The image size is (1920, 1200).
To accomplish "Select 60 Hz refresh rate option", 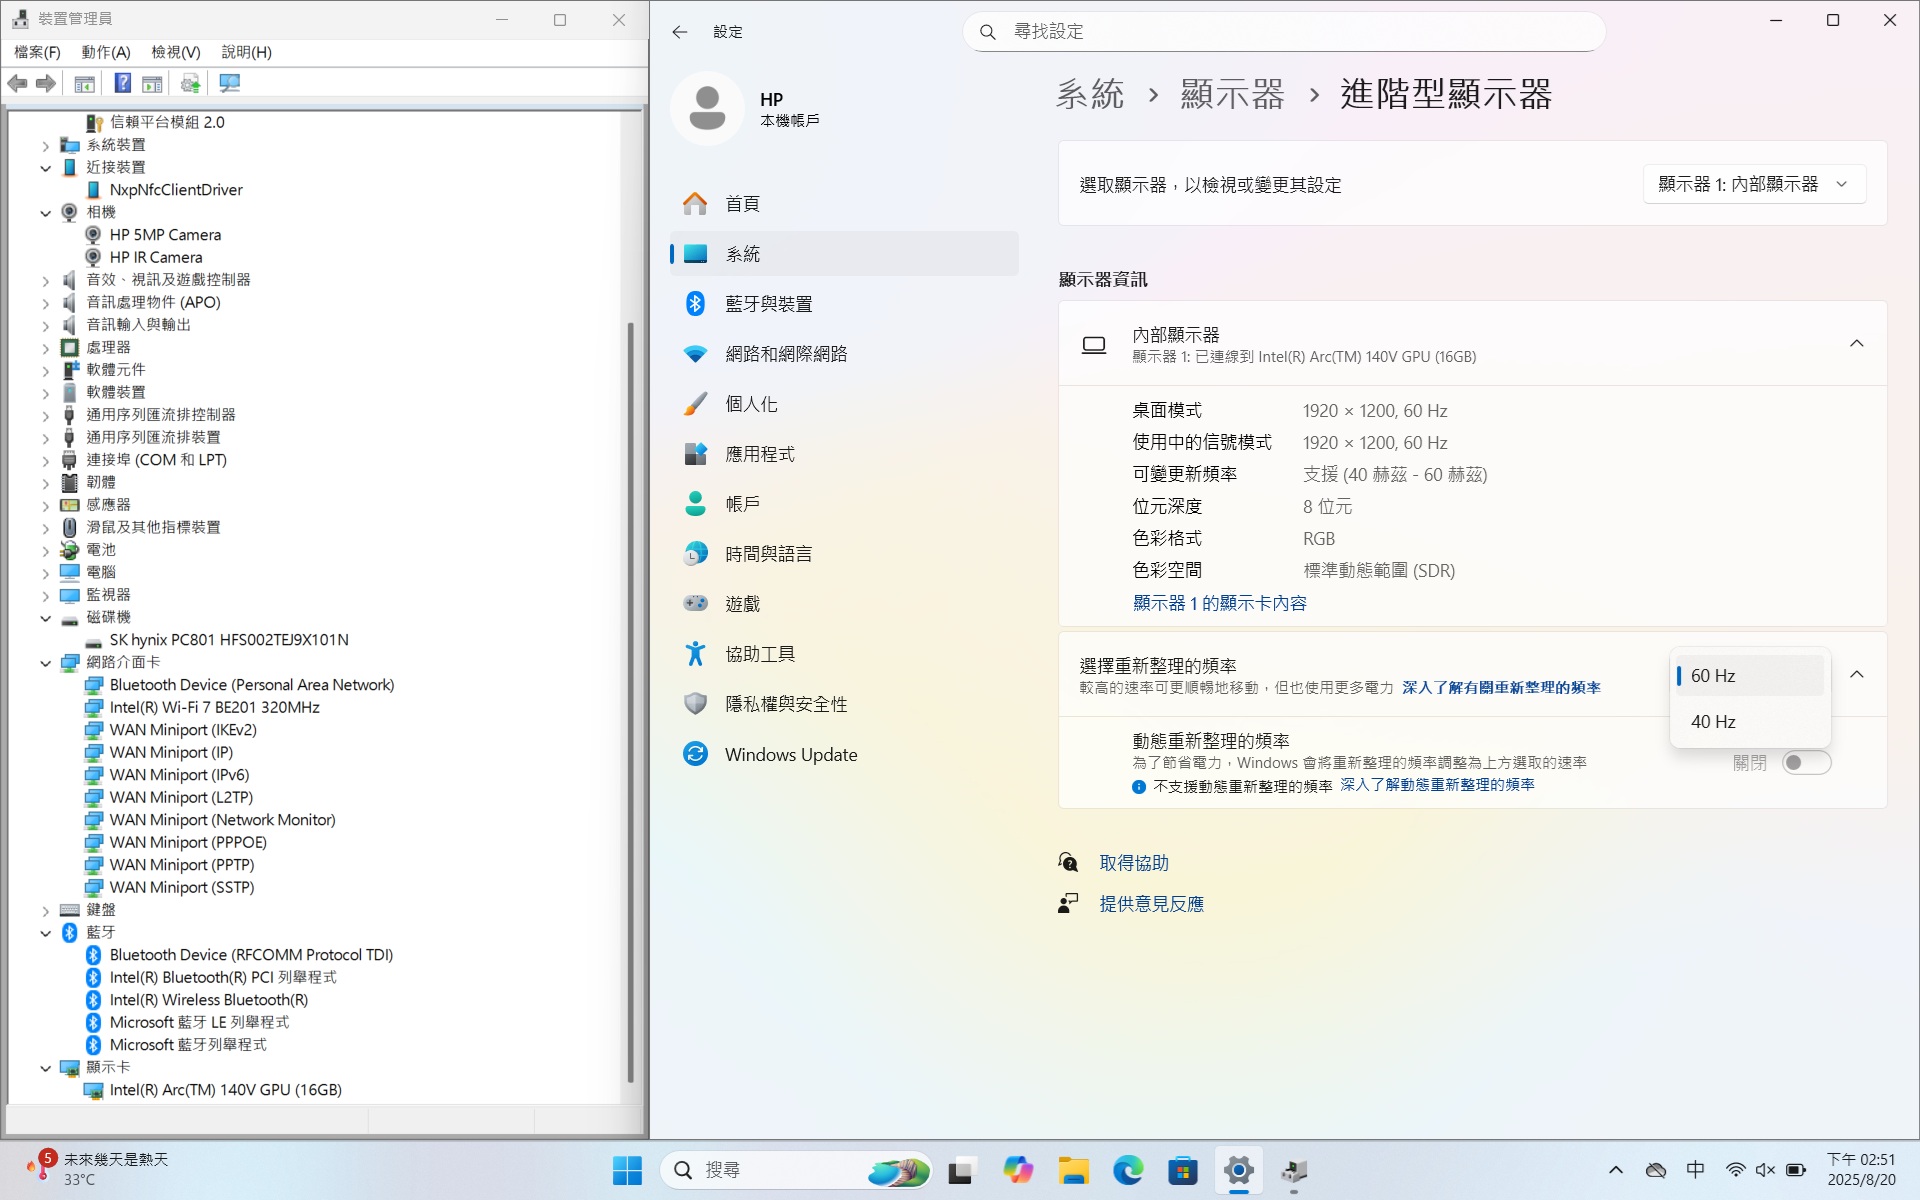I will 1713,676.
